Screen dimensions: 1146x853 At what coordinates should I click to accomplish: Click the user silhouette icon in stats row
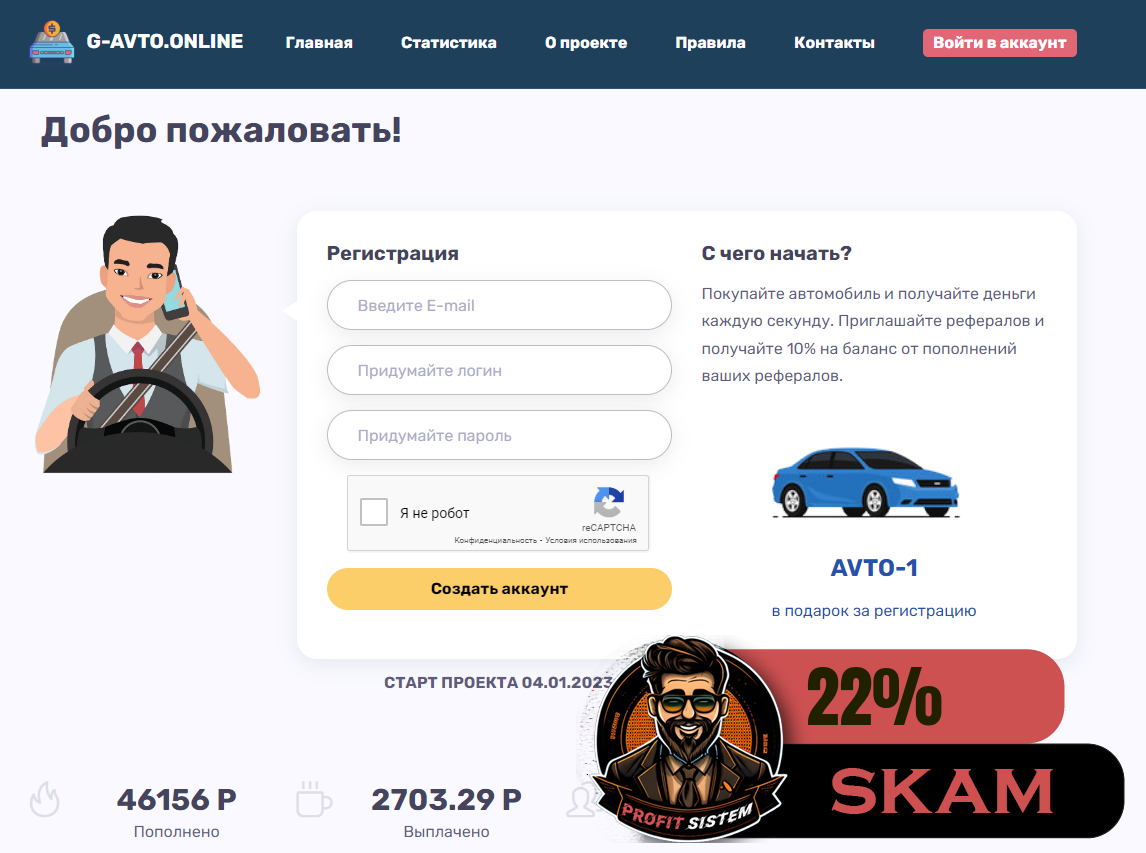[x=583, y=800]
